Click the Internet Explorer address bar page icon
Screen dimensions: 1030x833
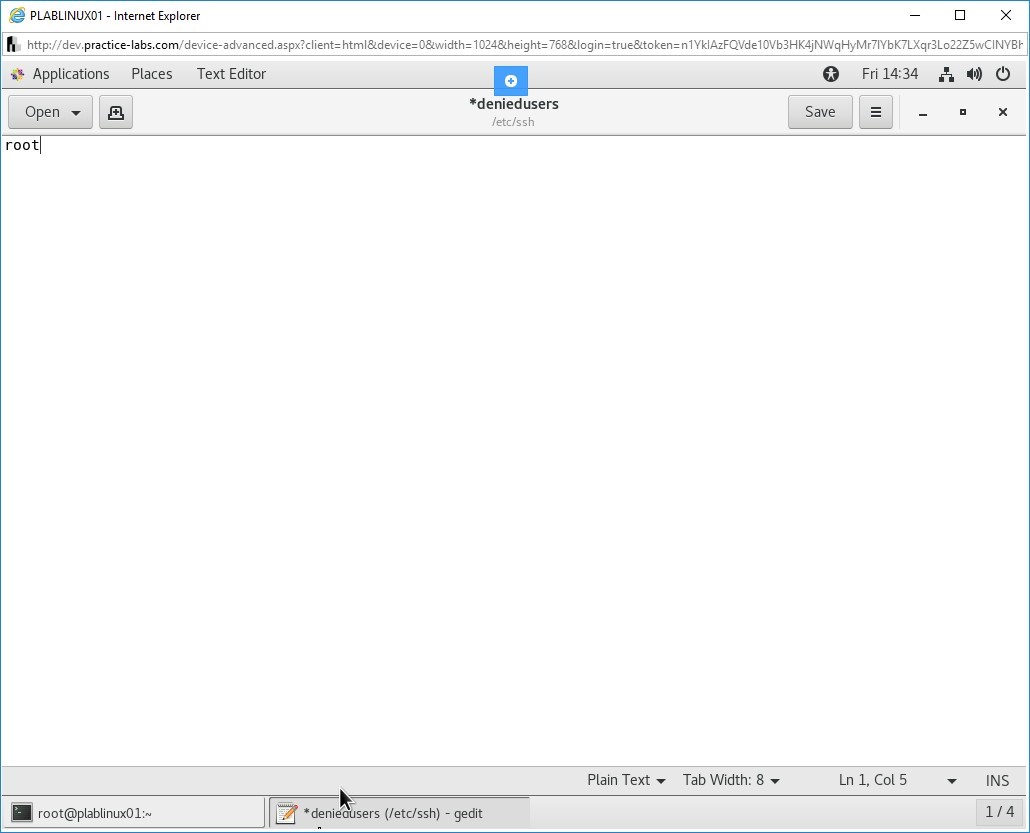(x=14, y=45)
